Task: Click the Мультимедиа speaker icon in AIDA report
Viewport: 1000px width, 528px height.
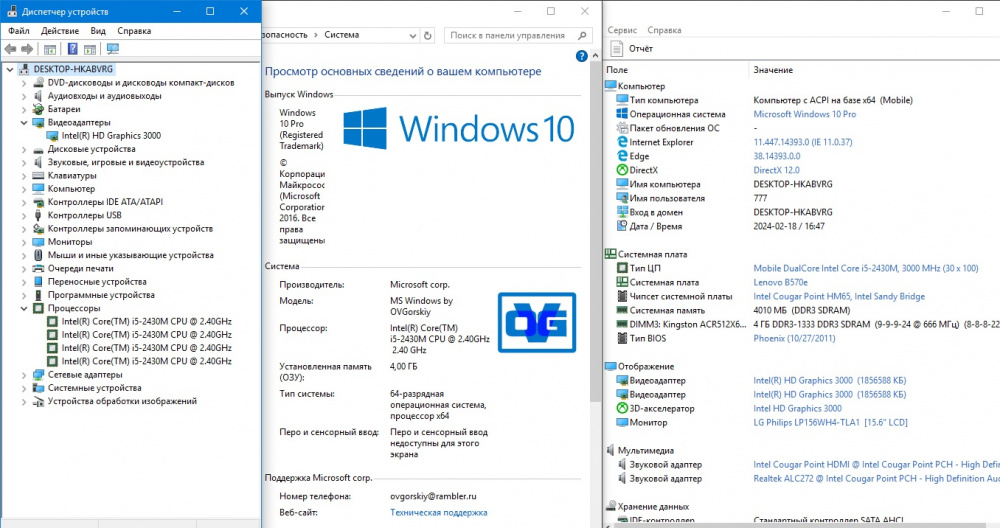Action: tap(610, 450)
